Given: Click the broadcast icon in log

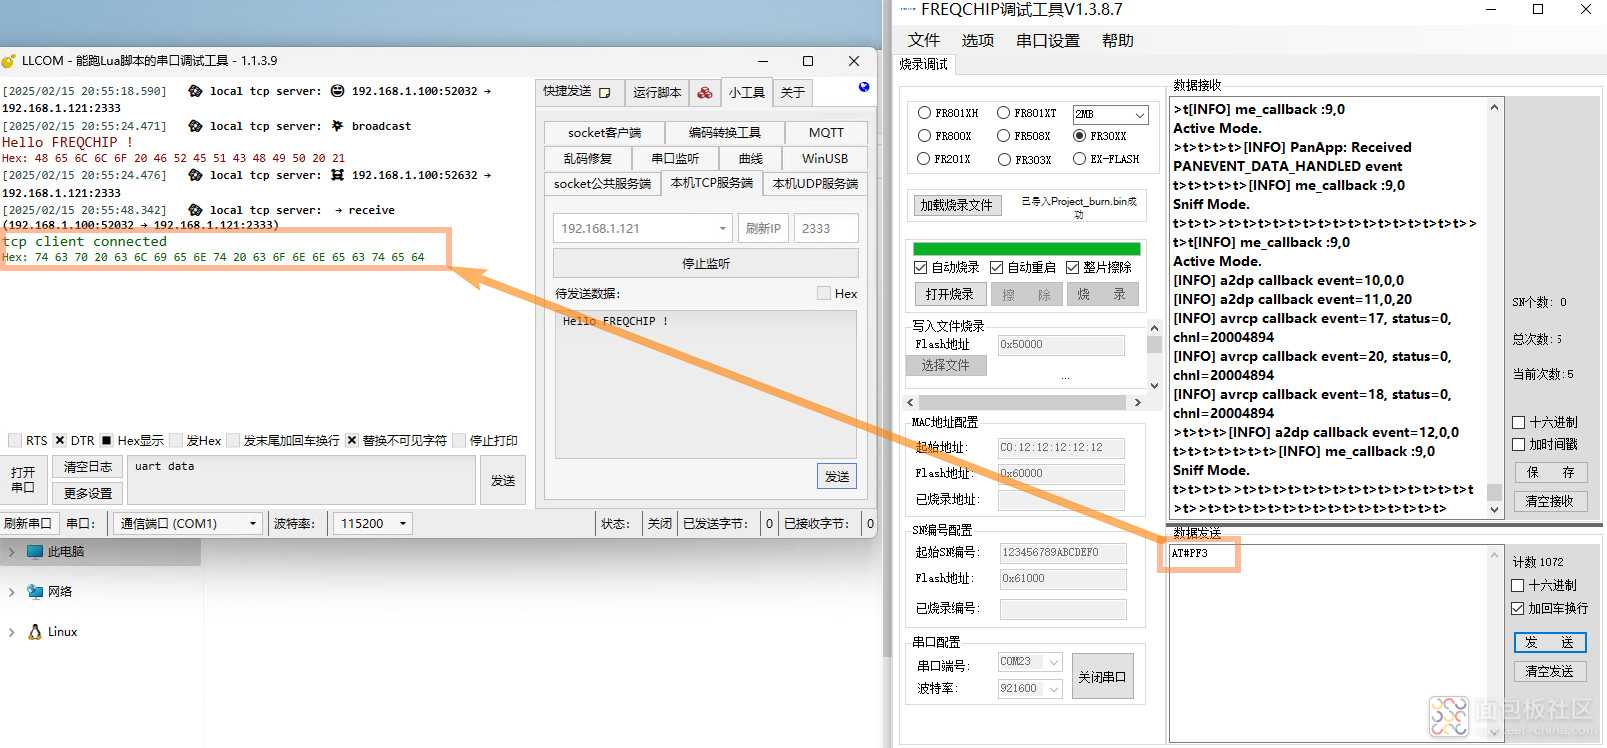Looking at the screenshot, I should (x=337, y=126).
